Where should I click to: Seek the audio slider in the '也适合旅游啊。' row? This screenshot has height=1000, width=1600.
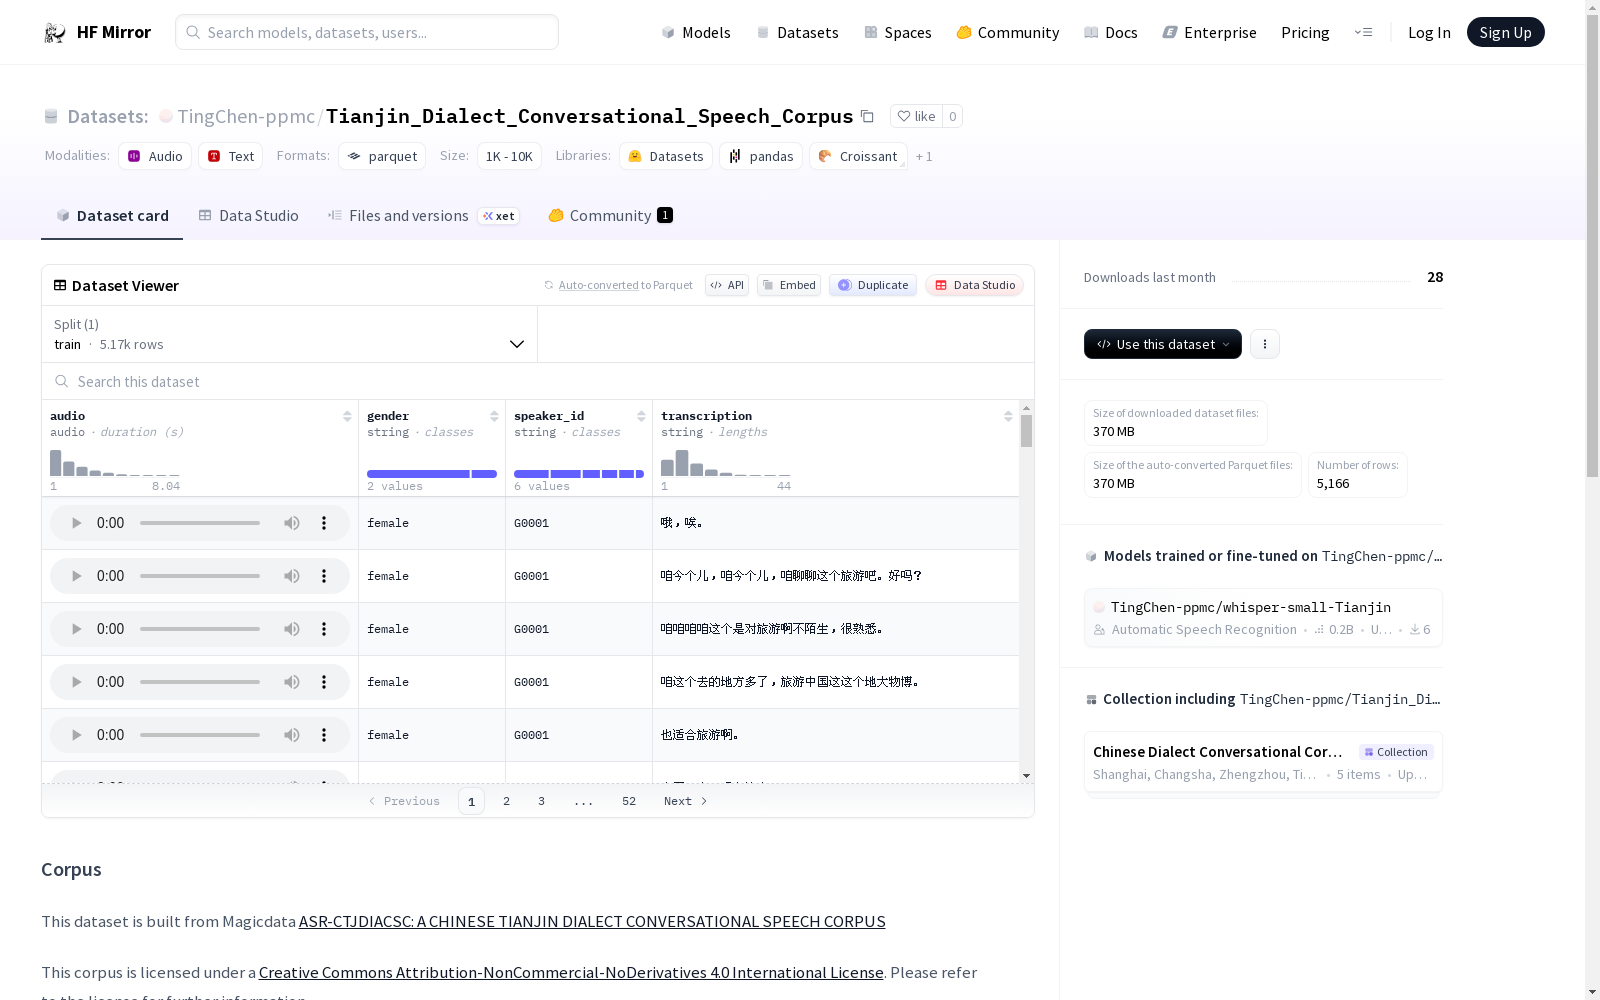200,735
